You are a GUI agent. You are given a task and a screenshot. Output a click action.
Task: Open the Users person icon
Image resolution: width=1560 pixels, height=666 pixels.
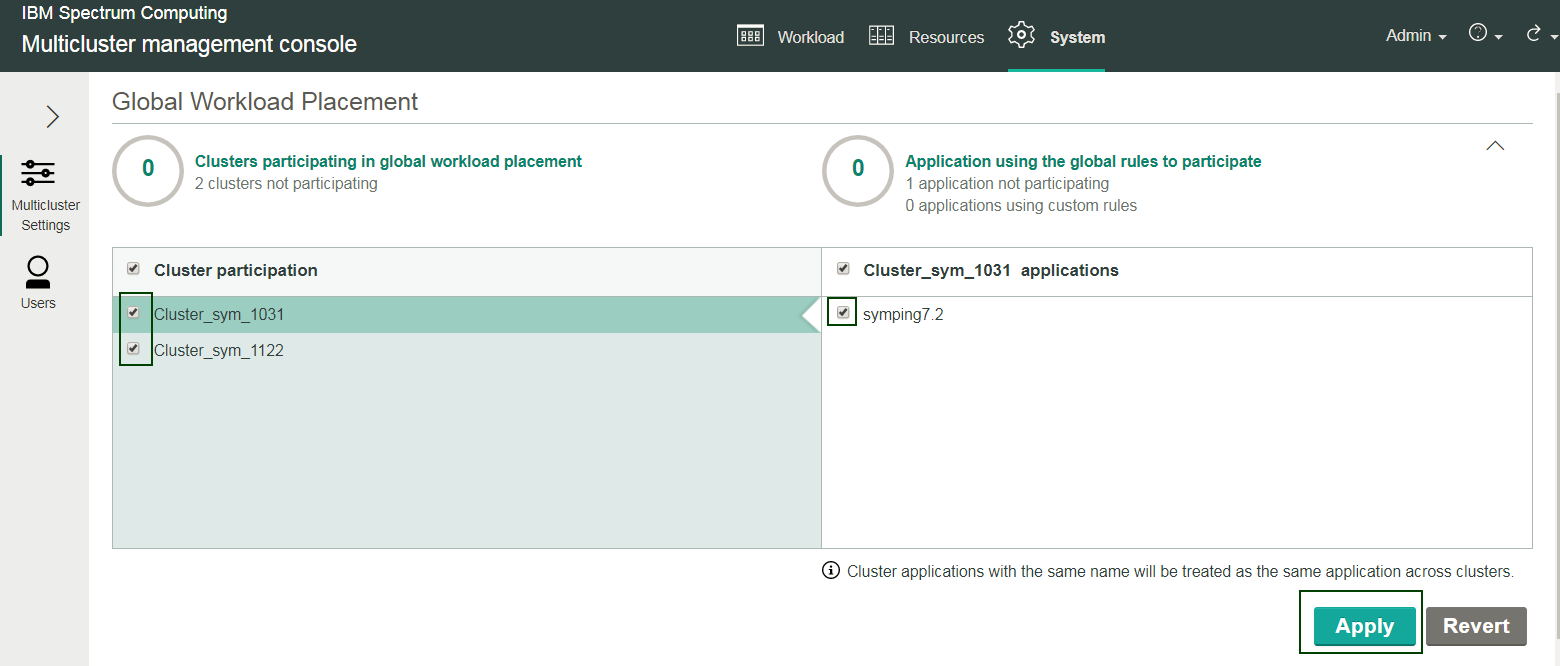pyautogui.click(x=38, y=273)
